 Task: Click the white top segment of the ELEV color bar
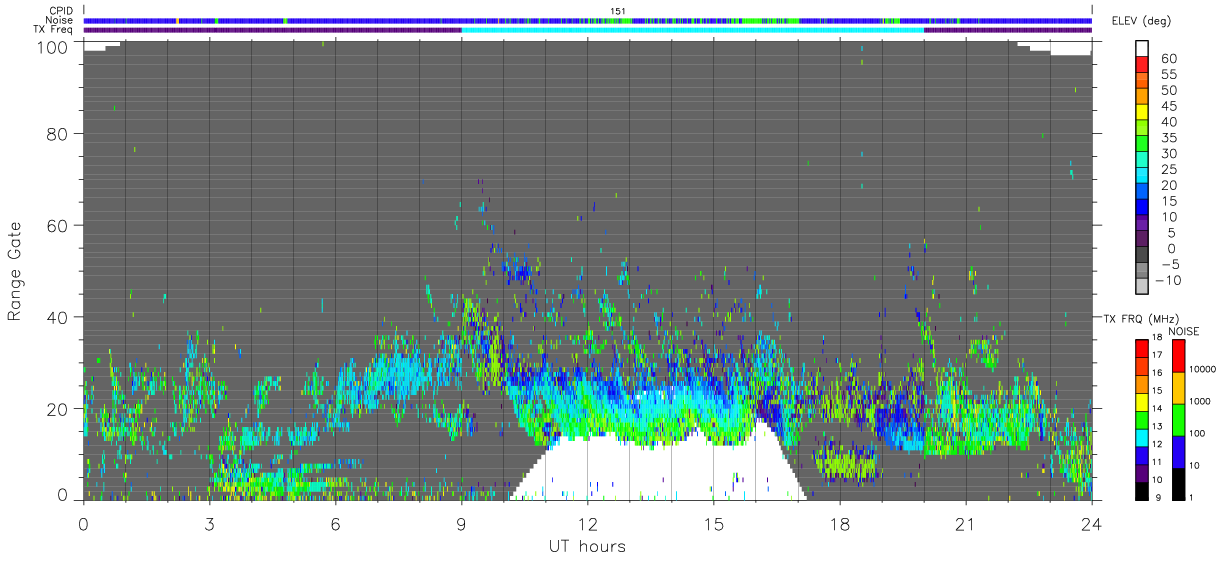1143,50
